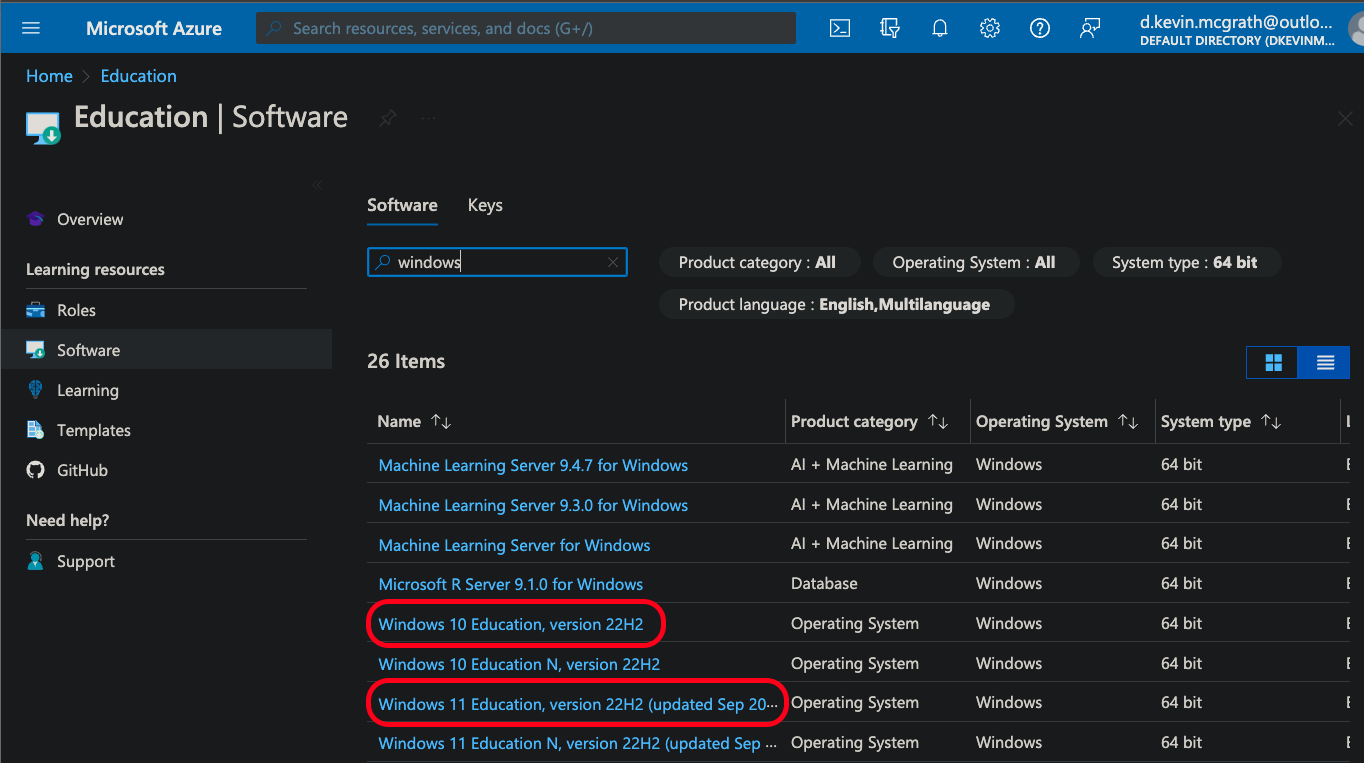Click the Overview icon in sidebar
Viewport: 1364px width, 763px height.
pyautogui.click(x=36, y=219)
